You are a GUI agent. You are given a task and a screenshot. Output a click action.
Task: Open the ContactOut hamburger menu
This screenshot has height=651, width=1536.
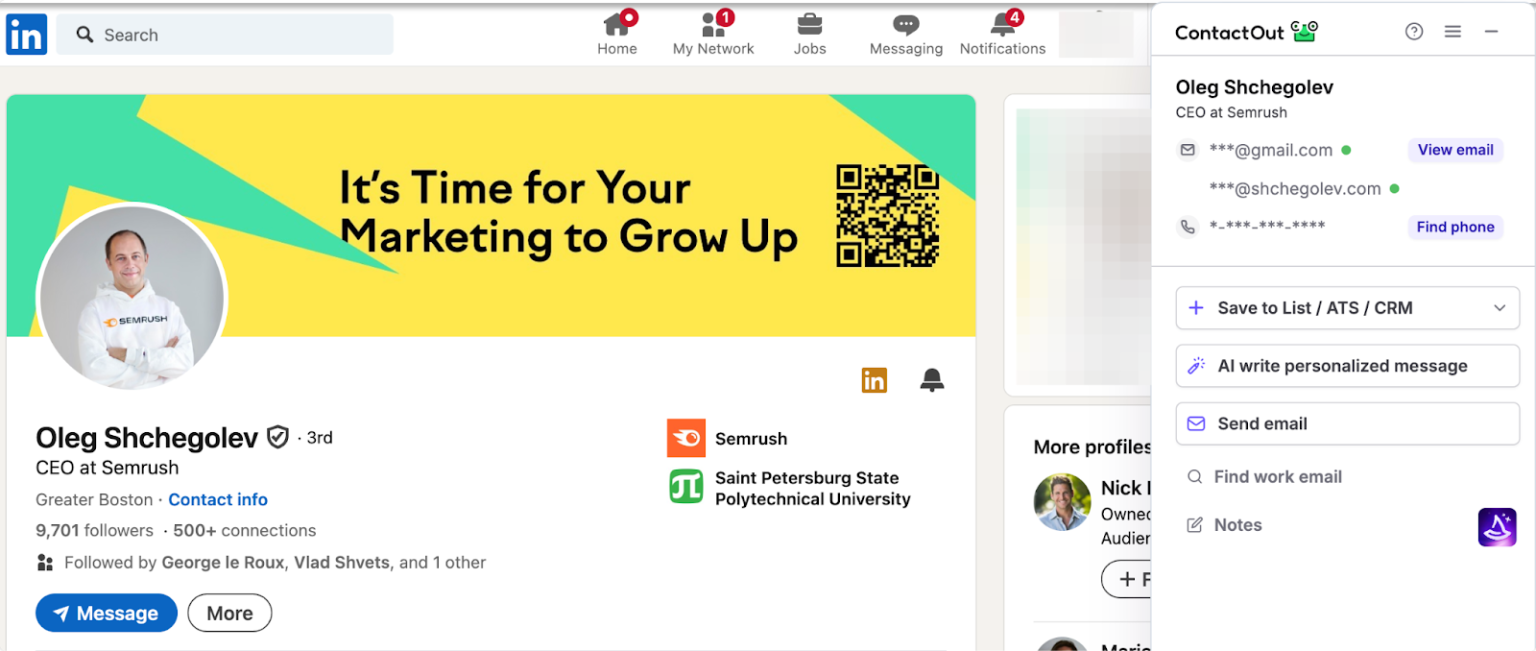pyautogui.click(x=1453, y=32)
